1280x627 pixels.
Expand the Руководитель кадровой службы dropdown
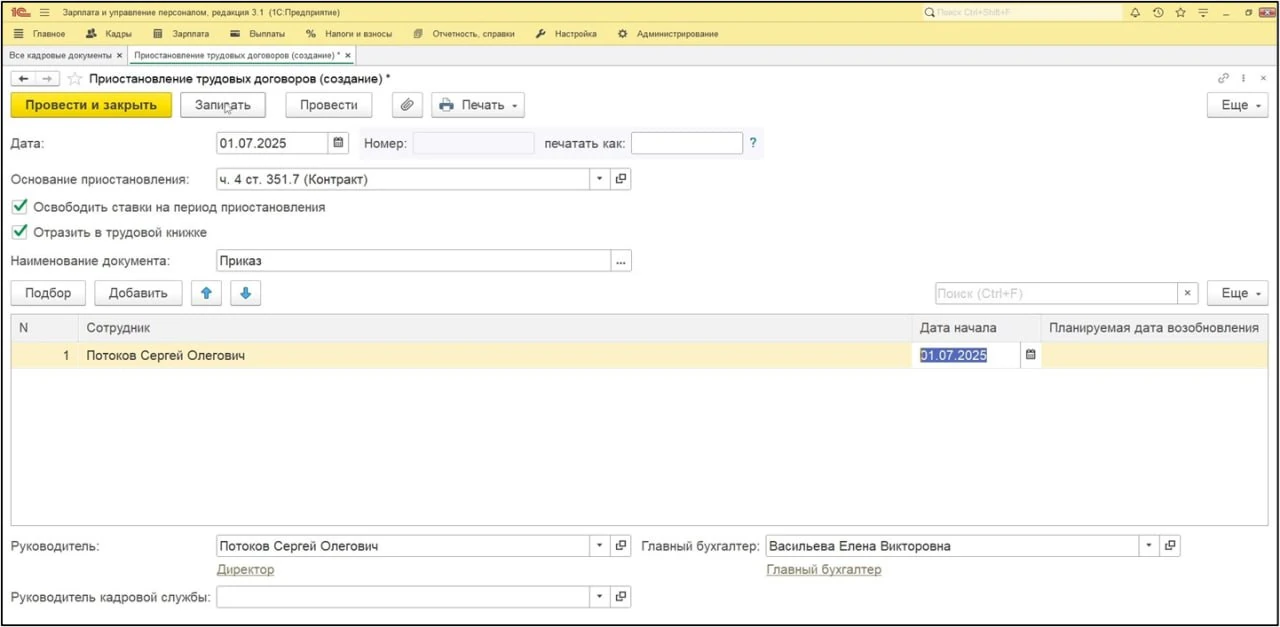601,597
